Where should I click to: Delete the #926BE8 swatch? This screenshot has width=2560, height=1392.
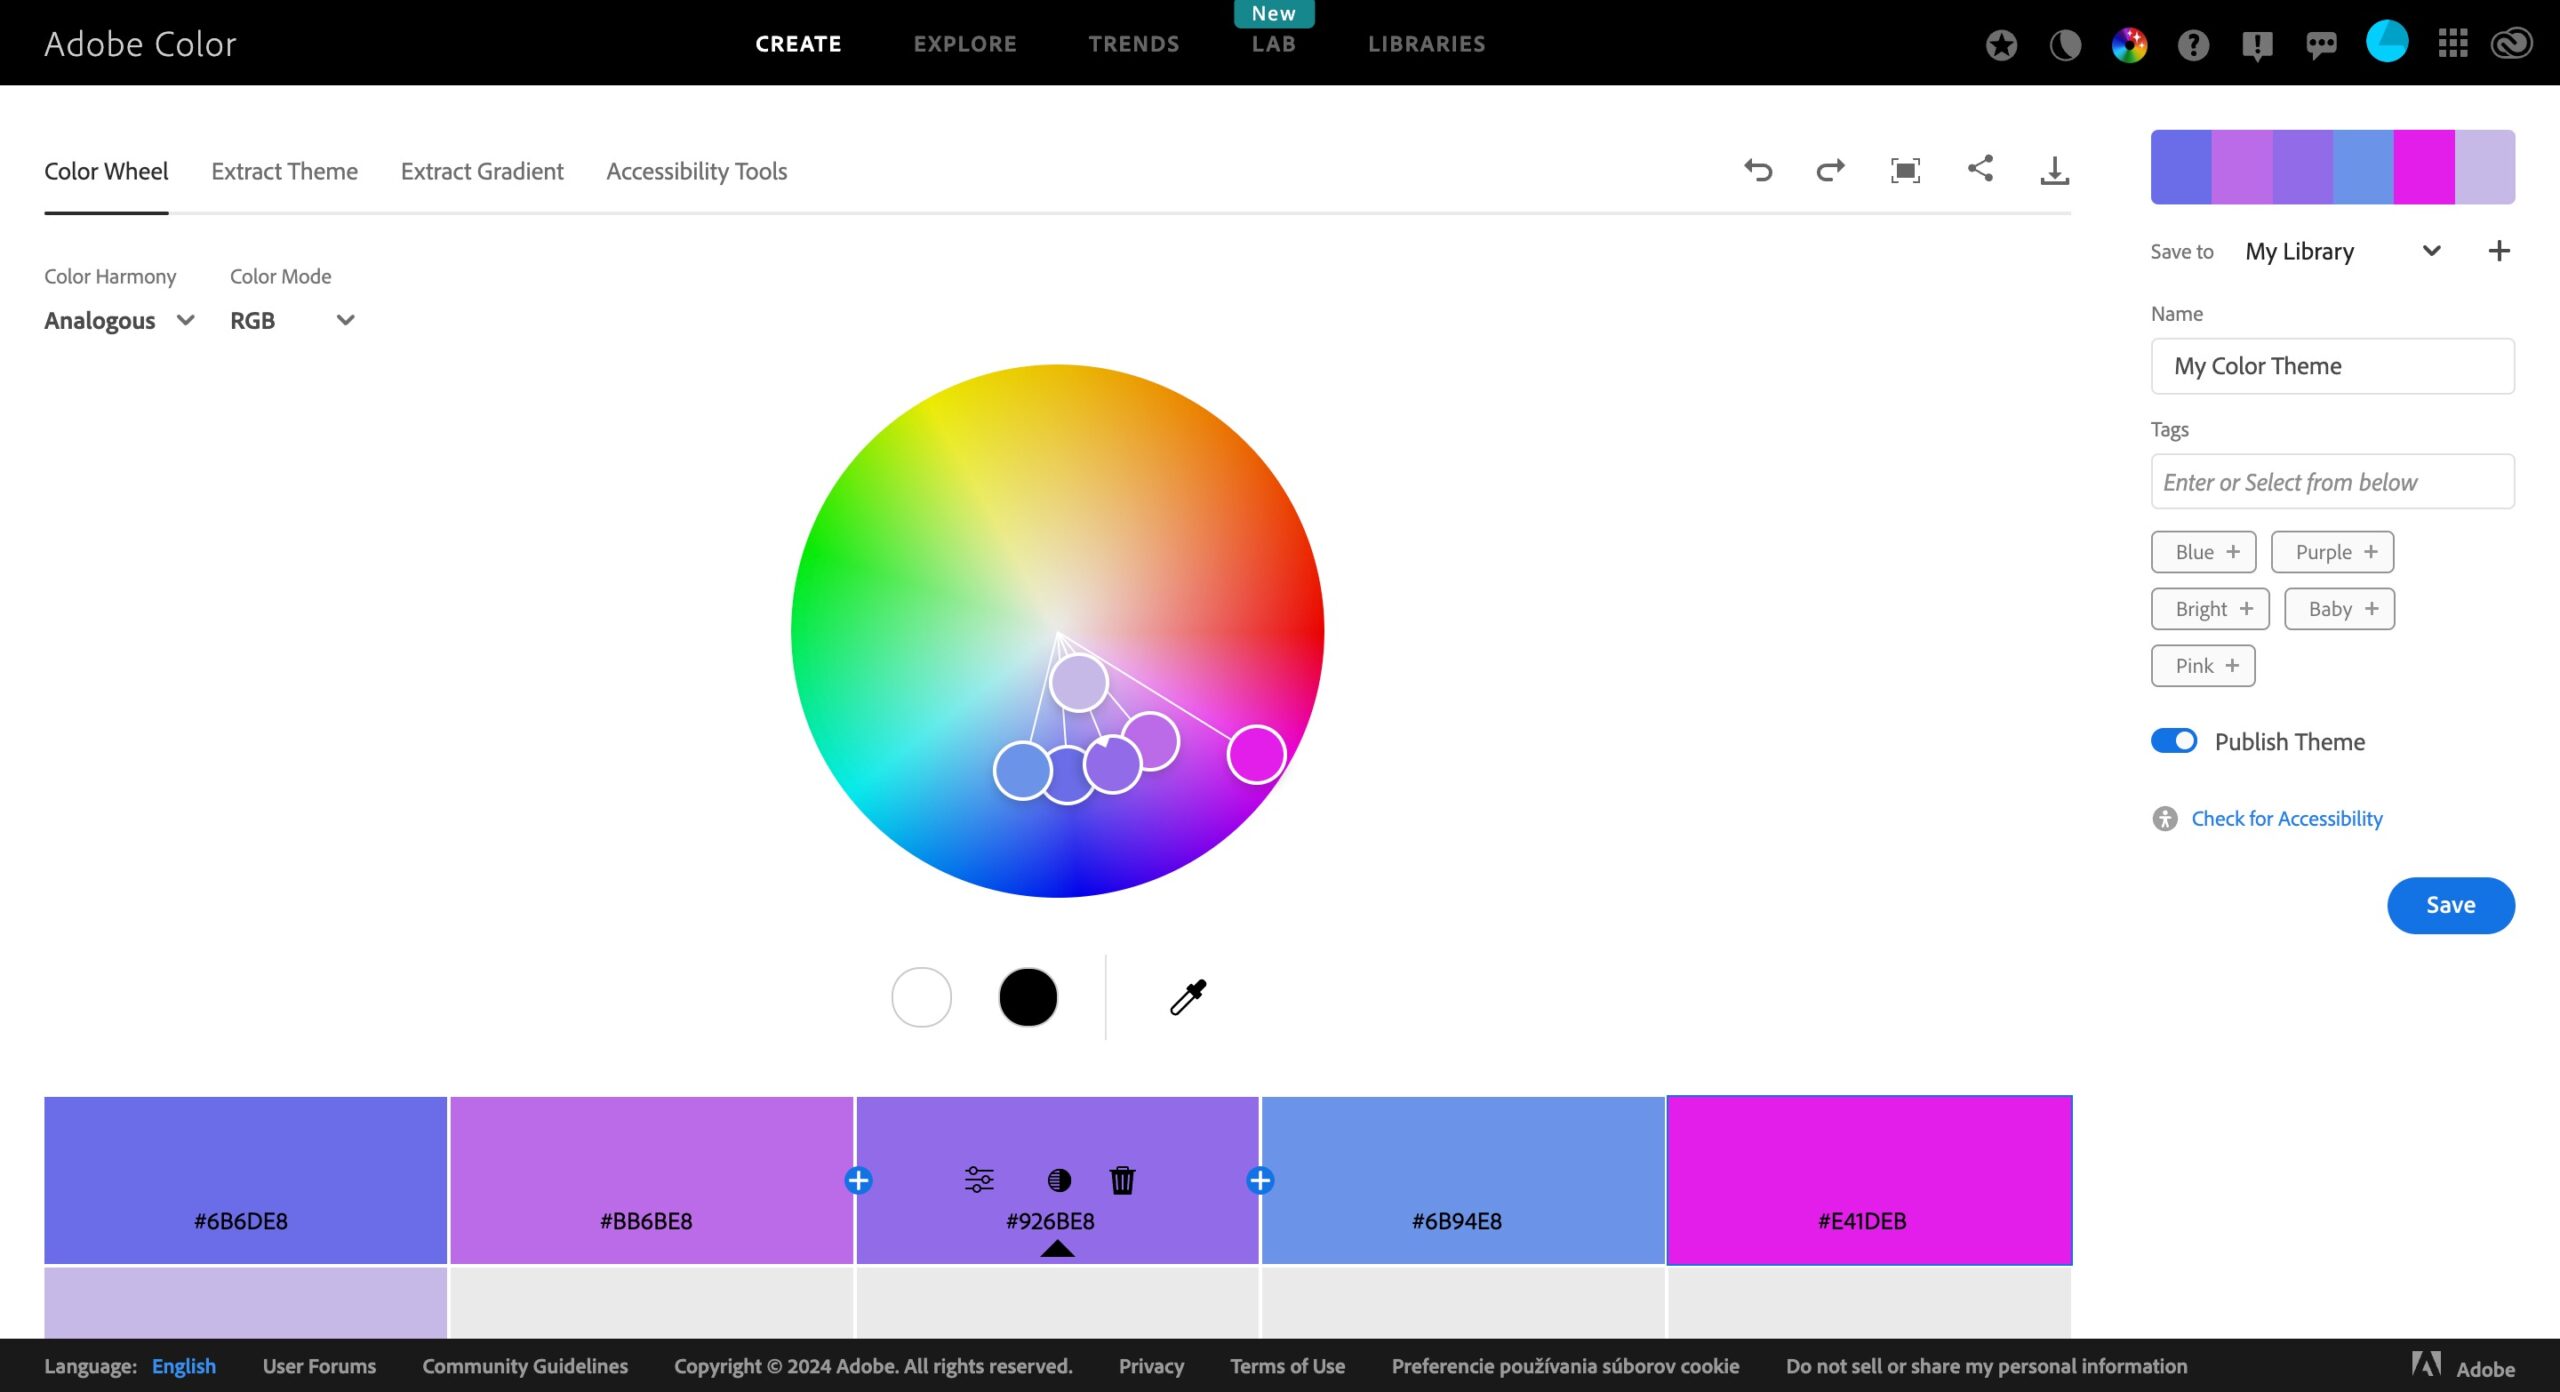1121,1180
